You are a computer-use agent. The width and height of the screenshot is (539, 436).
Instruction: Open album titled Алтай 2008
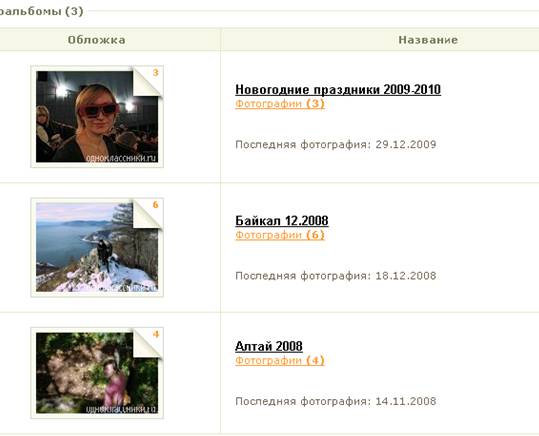coord(269,346)
